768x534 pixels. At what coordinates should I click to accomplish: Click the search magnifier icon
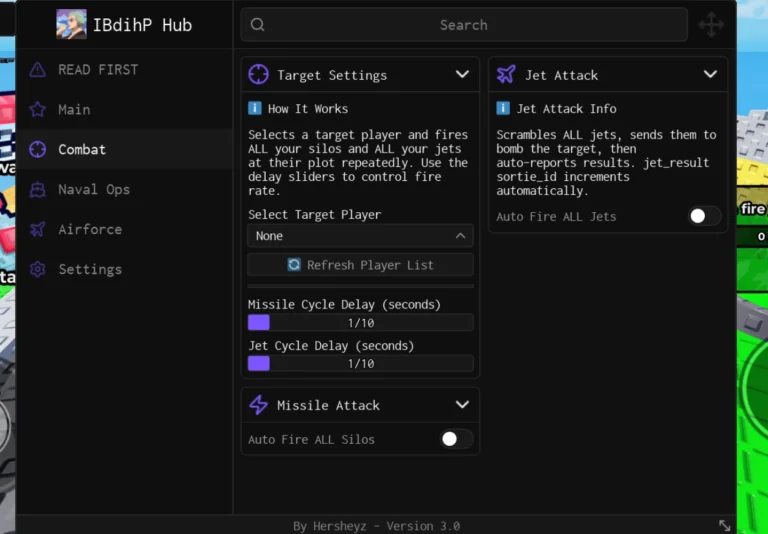click(x=258, y=24)
